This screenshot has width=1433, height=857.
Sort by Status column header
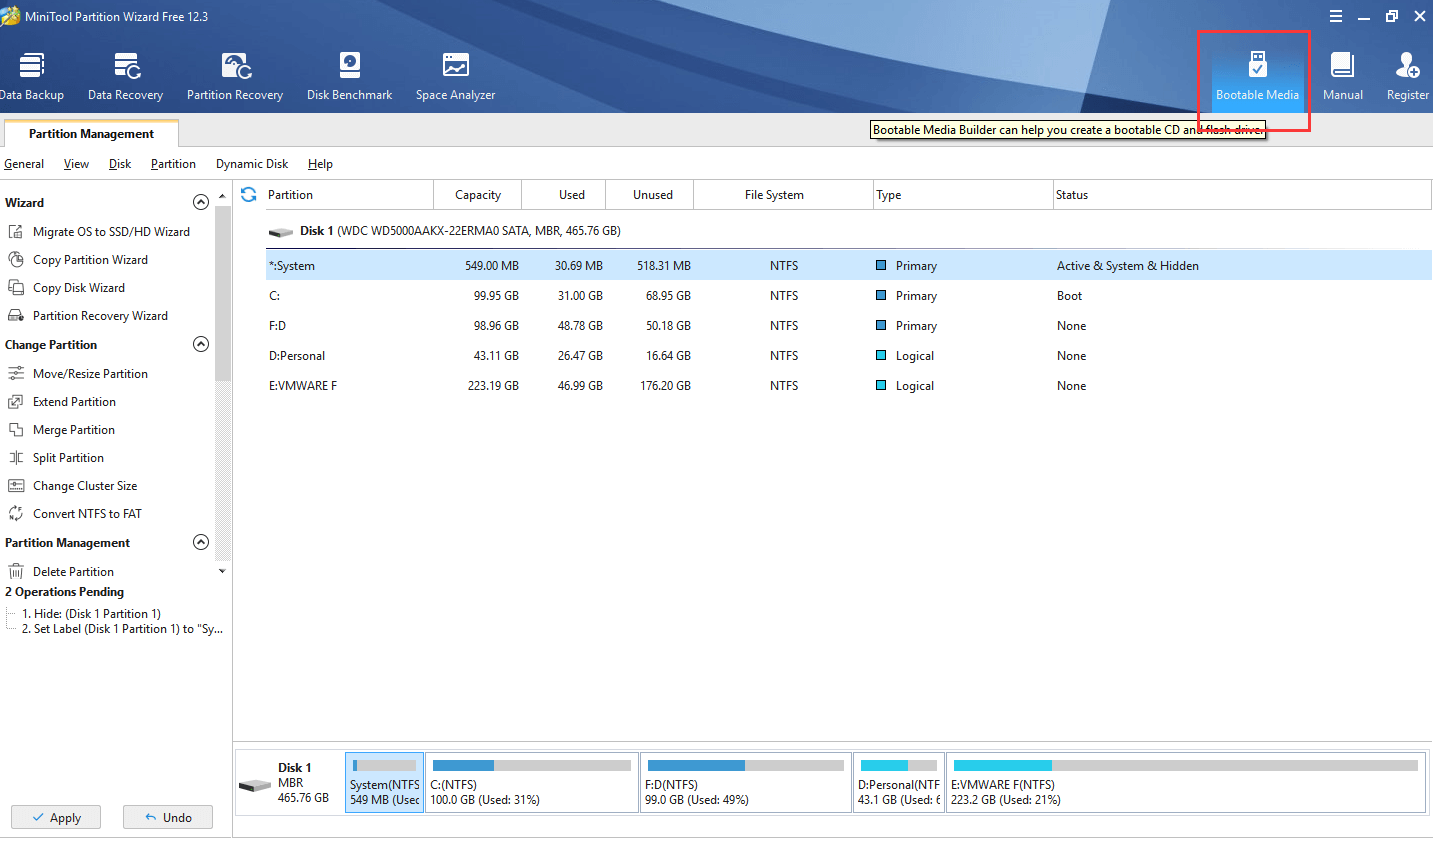pyautogui.click(x=1242, y=195)
